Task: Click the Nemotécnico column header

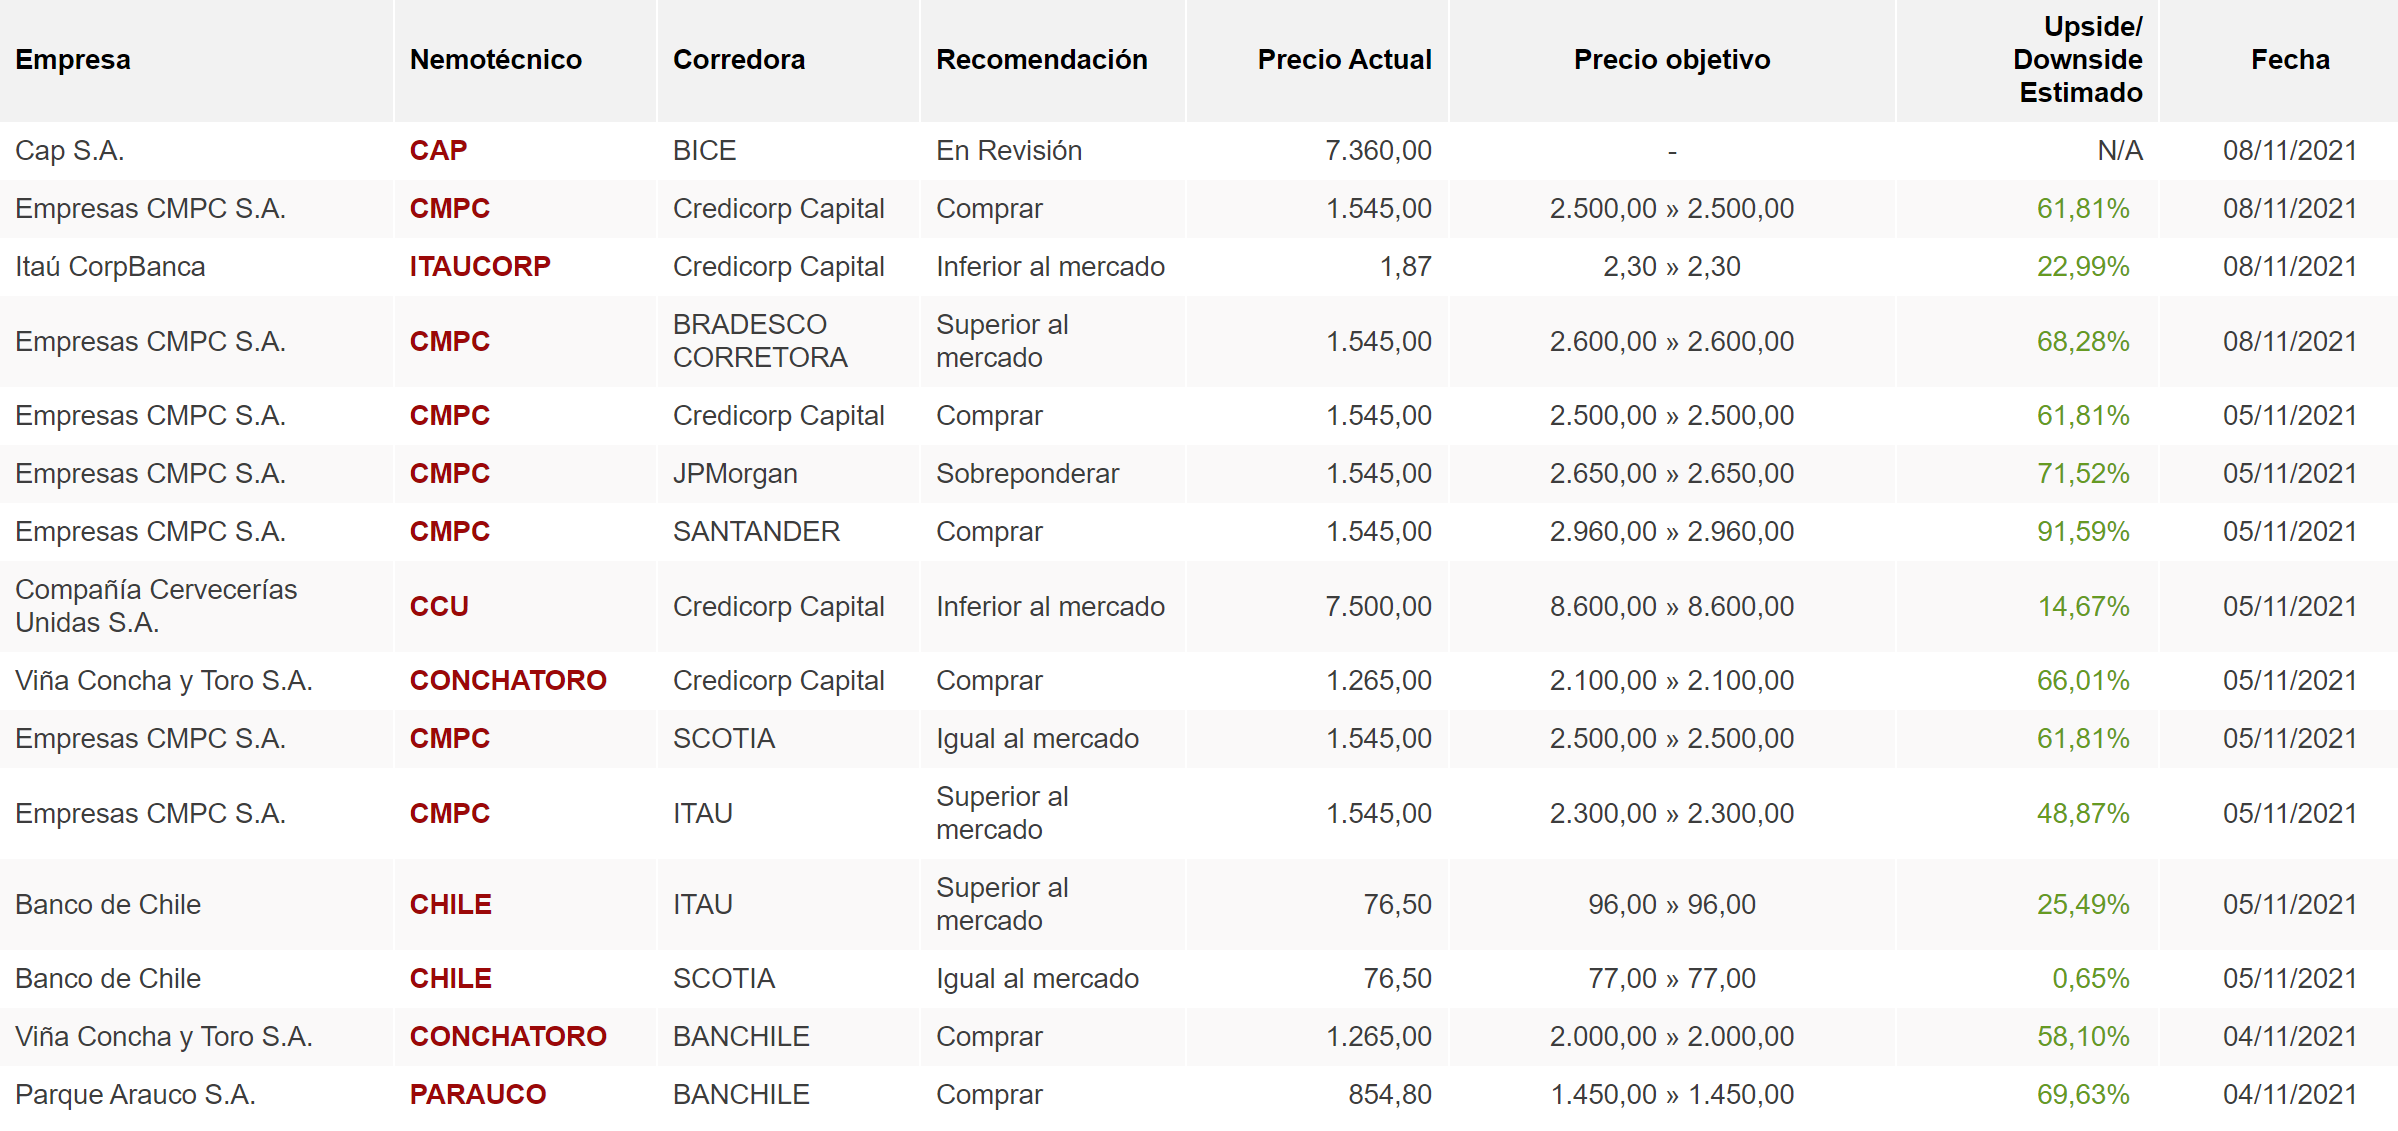Action: [x=495, y=60]
